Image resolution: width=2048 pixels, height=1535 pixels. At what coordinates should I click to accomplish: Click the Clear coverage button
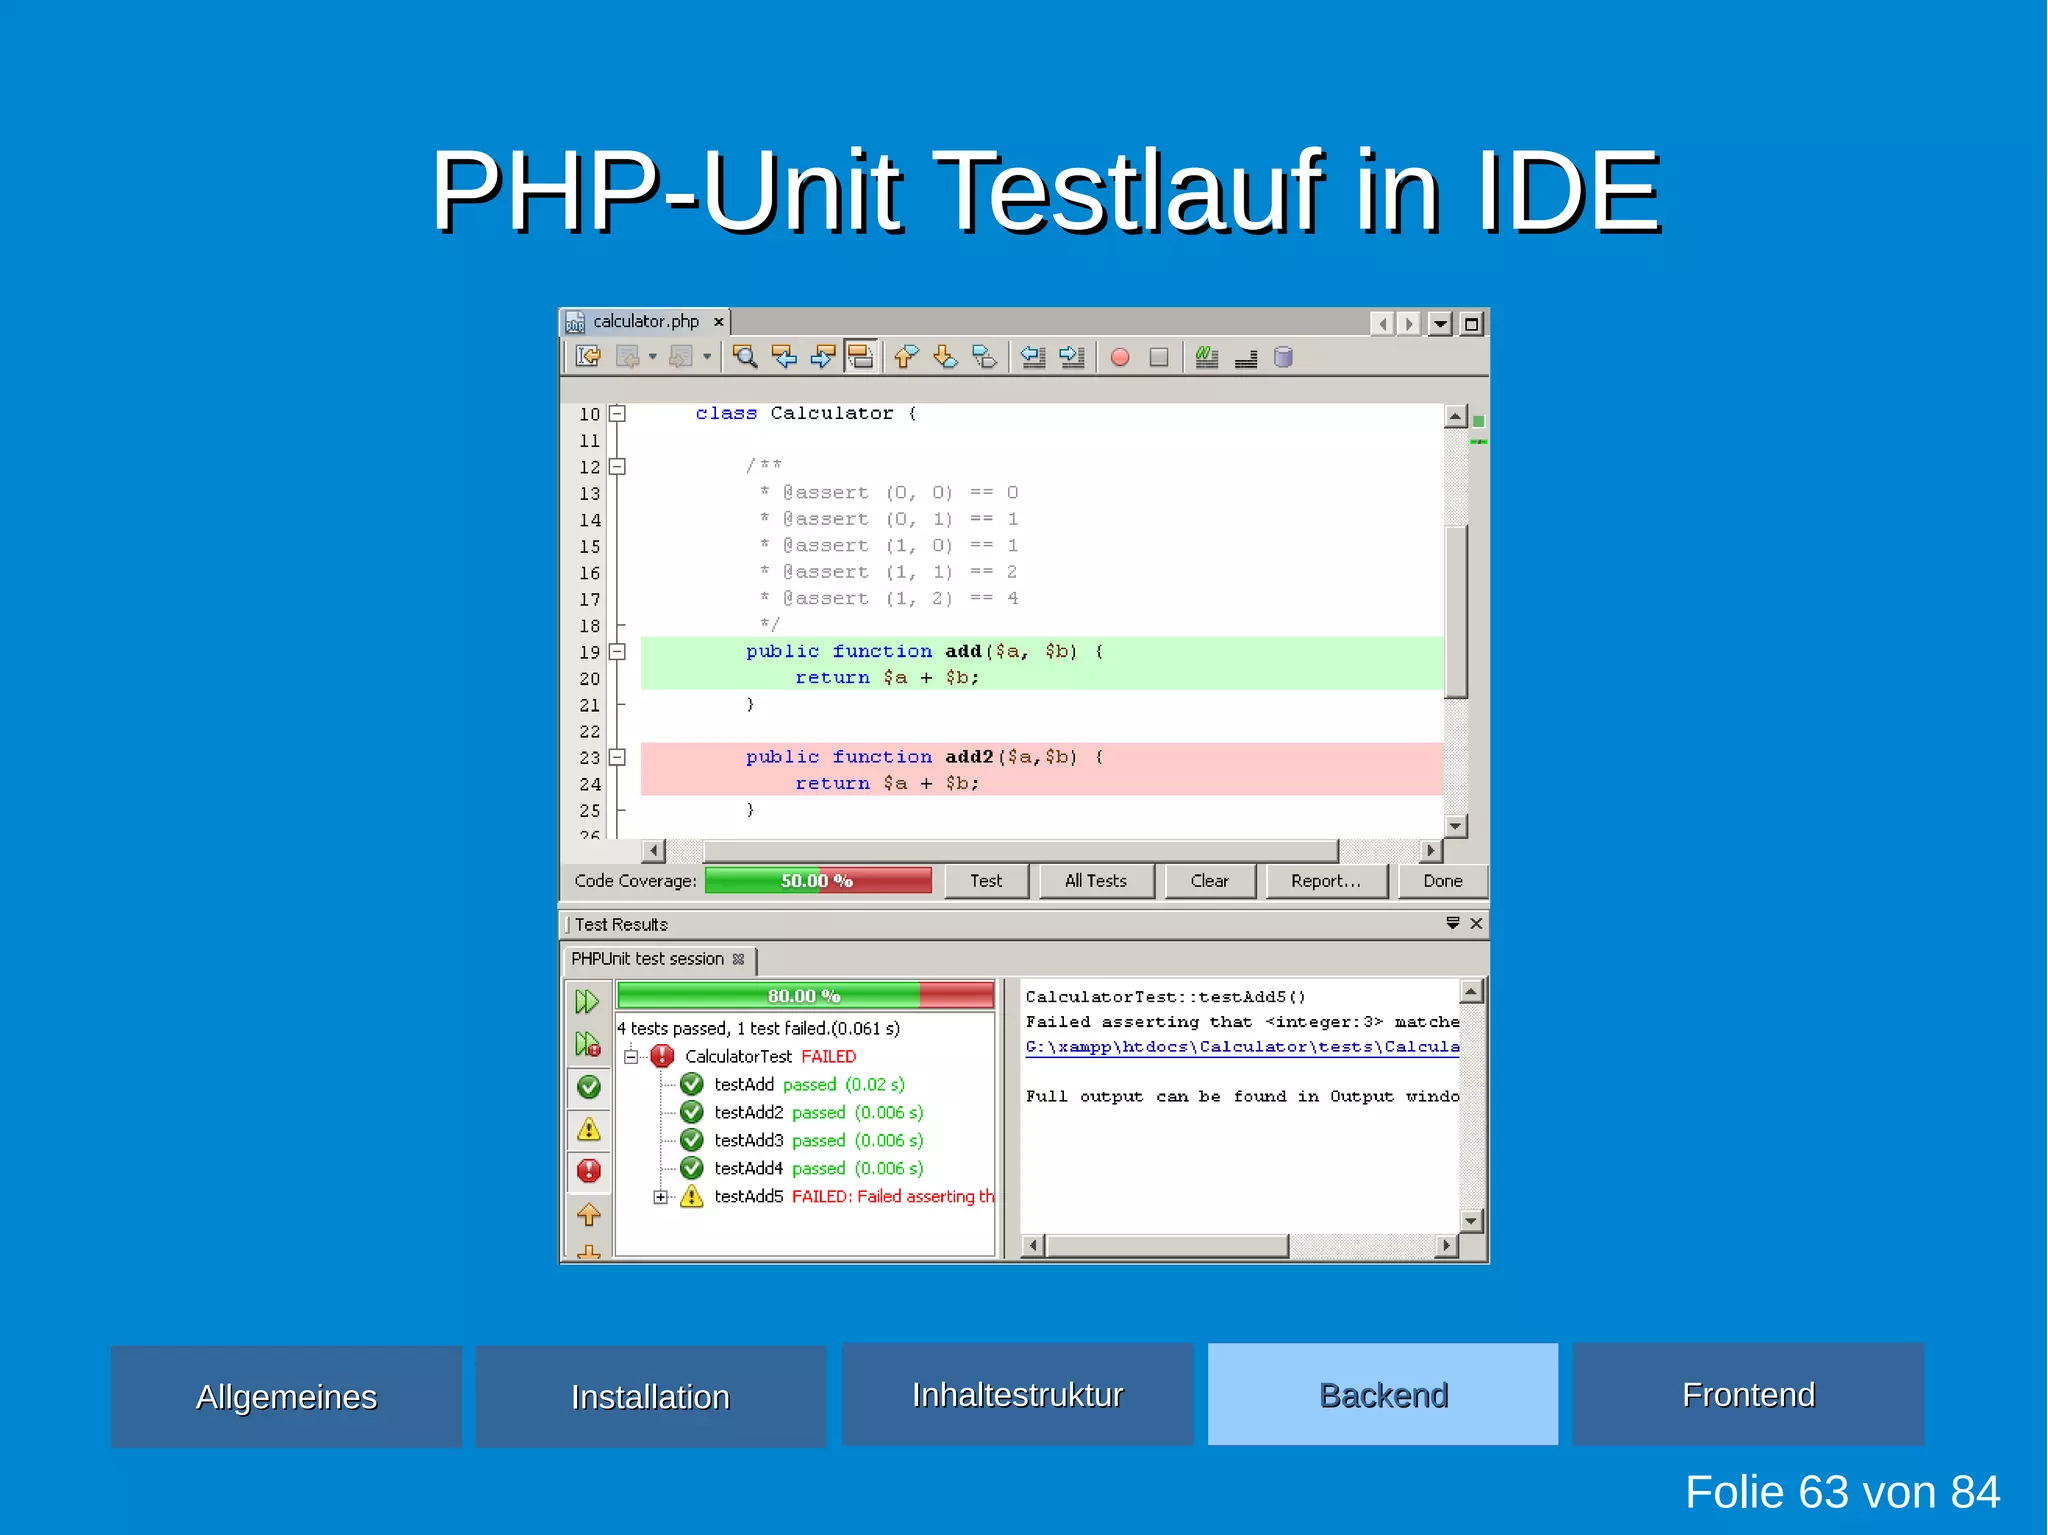1210,881
